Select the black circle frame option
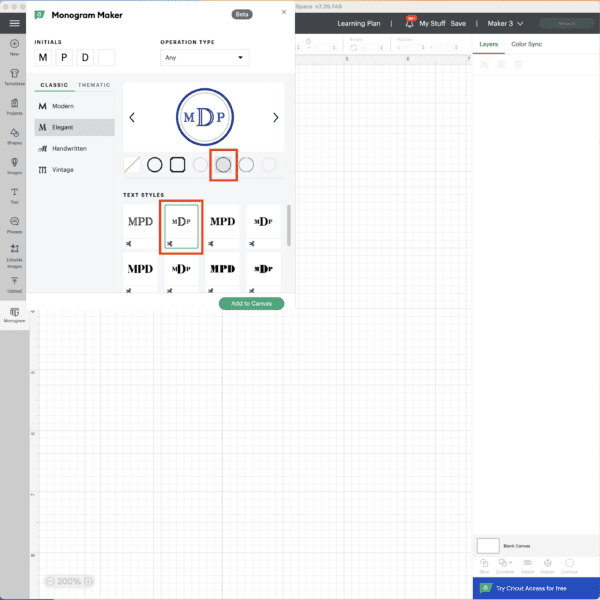Image resolution: width=600 pixels, height=600 pixels. click(x=155, y=164)
